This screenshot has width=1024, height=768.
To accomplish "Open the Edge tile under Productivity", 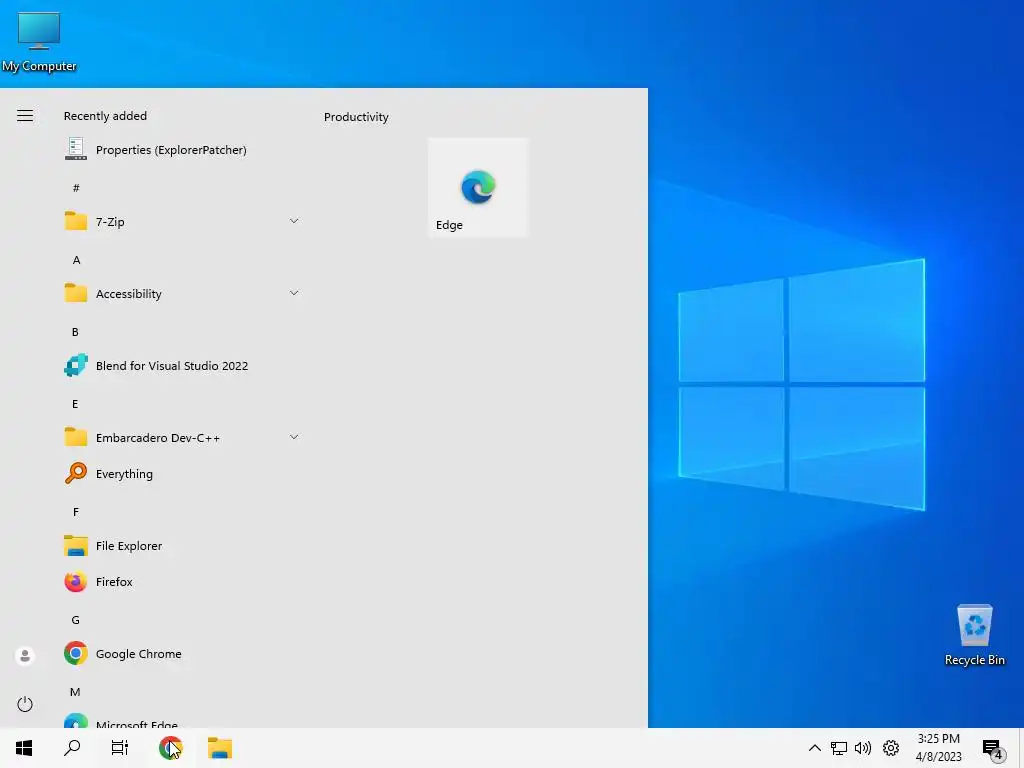I will coord(477,187).
